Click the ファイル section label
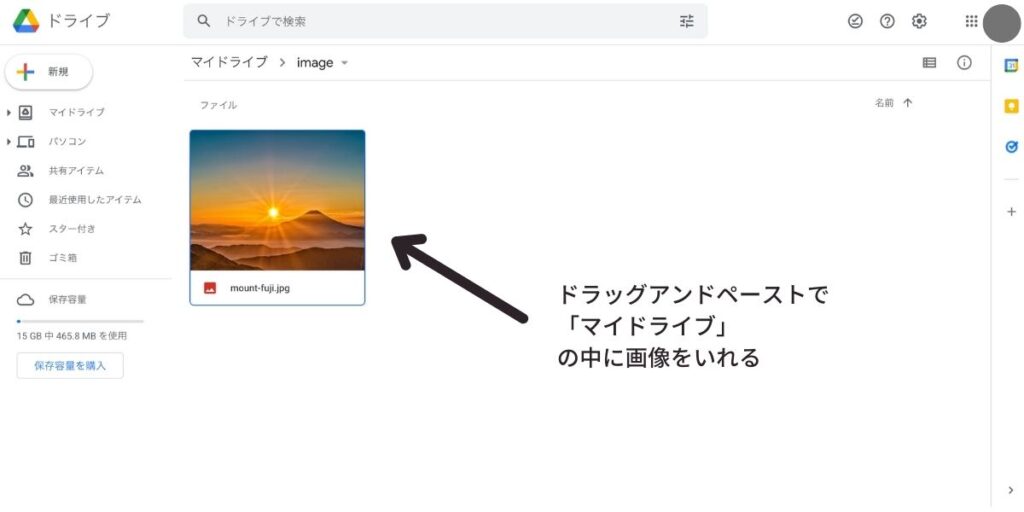Image resolution: width=1024 pixels, height=512 pixels. point(218,105)
